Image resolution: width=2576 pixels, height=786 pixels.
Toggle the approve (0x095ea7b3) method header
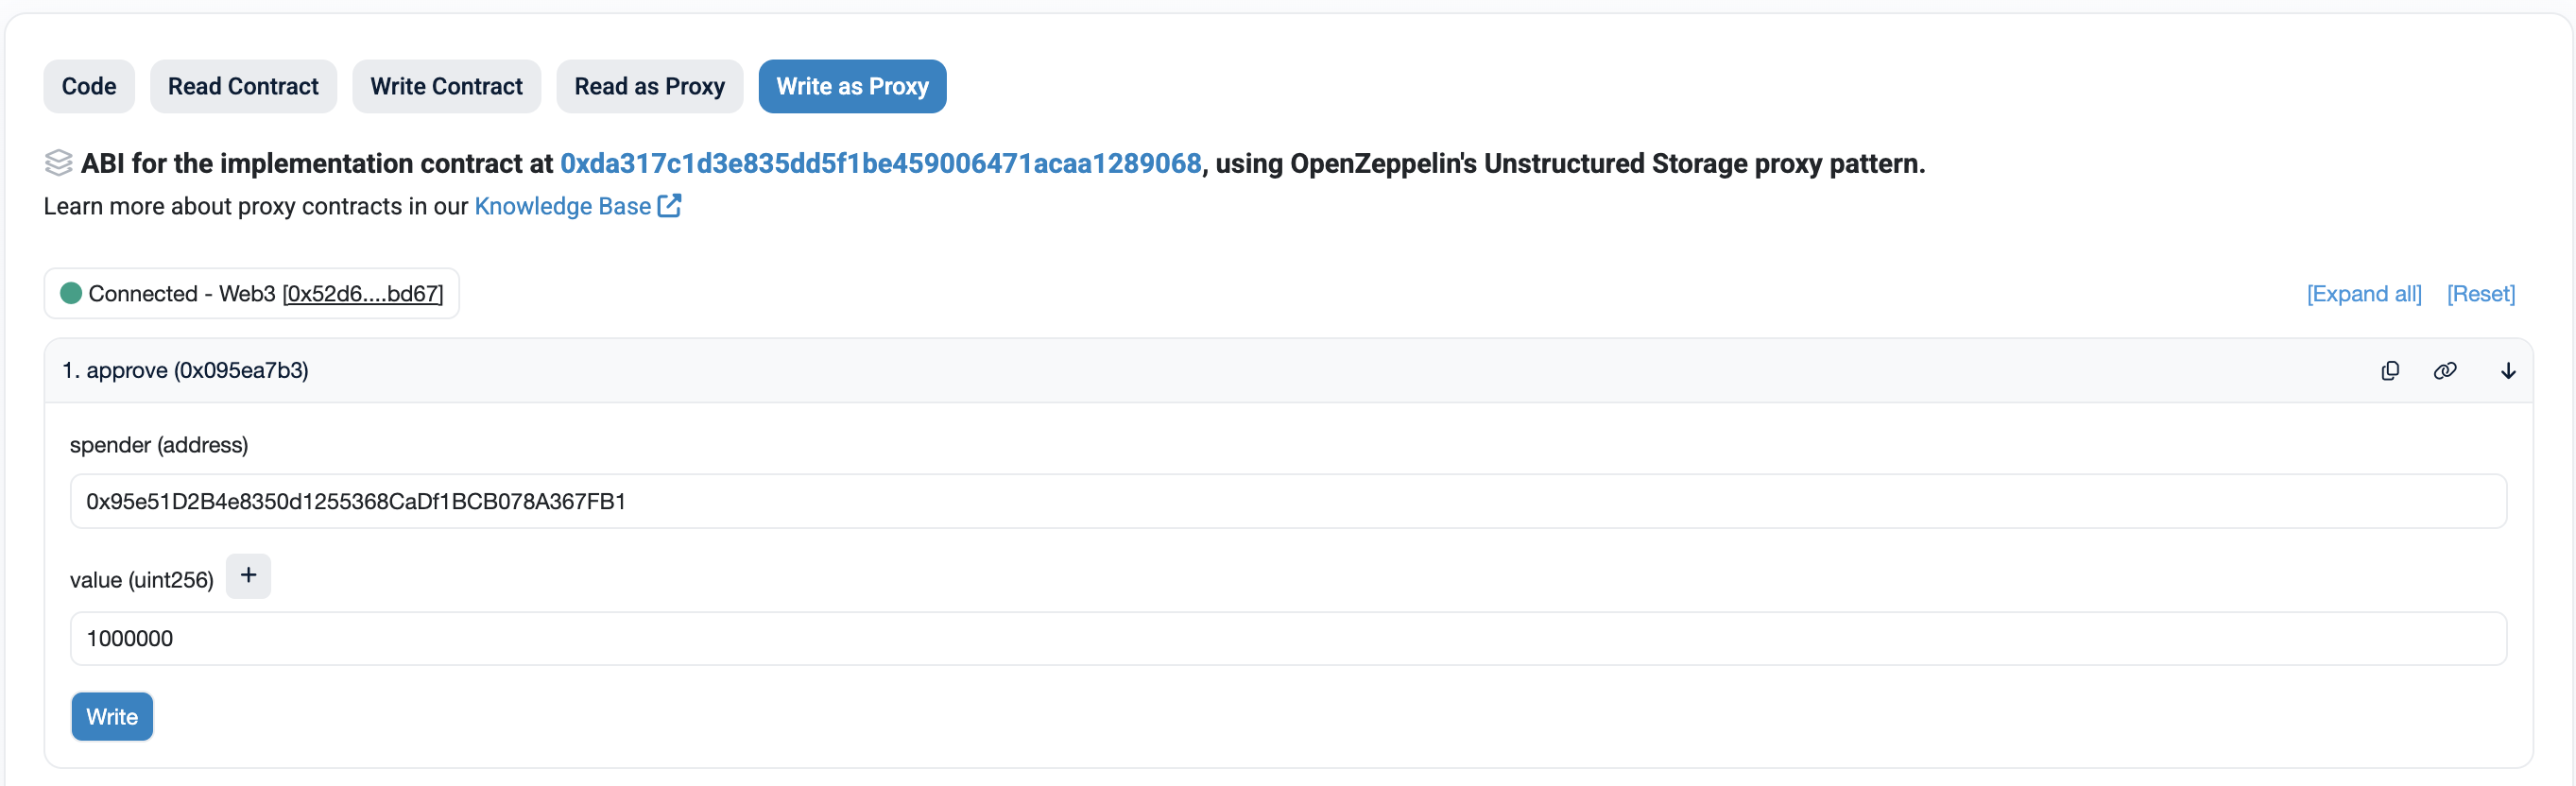[x=186, y=371]
